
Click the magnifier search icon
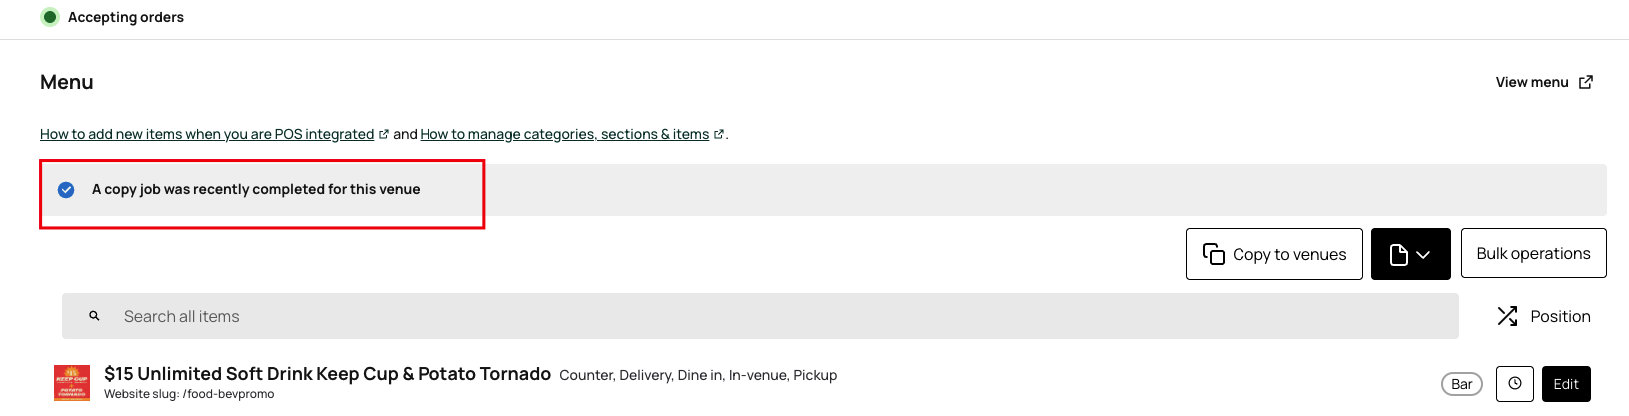[94, 316]
